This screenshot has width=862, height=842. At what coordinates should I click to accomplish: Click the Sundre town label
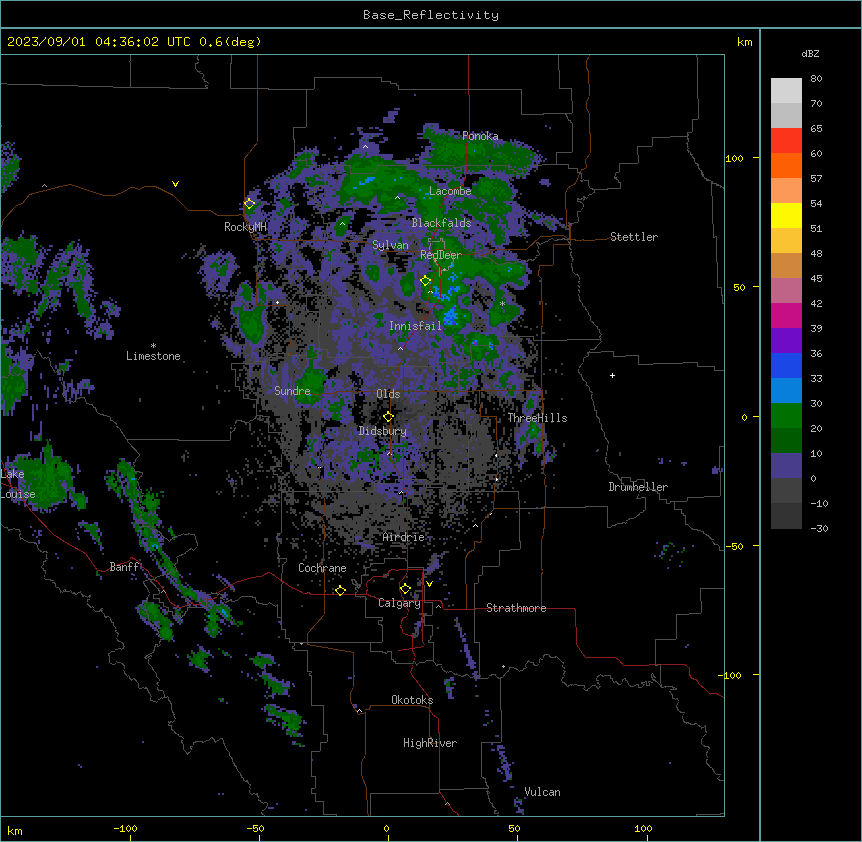(292, 391)
